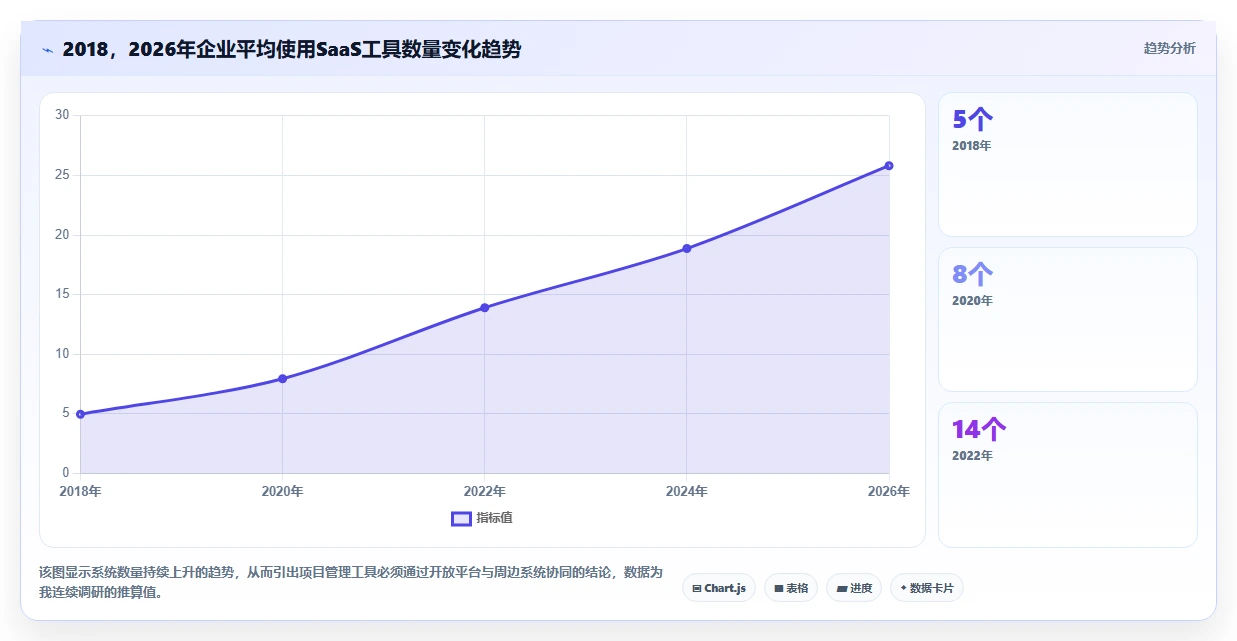Image resolution: width=1237 pixels, height=641 pixels.
Task: Open the 8个 2020年 data card
Action: (x=1067, y=320)
